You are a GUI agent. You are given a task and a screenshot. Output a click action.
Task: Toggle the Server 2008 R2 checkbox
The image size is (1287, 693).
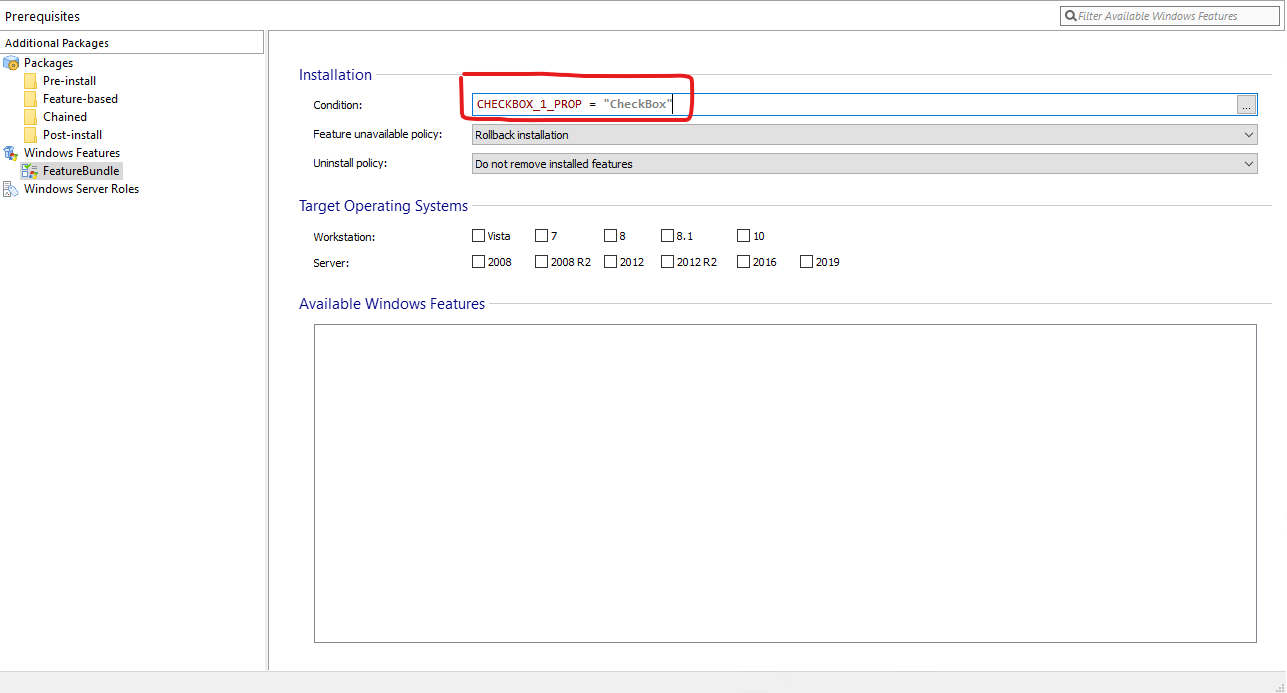pos(541,262)
